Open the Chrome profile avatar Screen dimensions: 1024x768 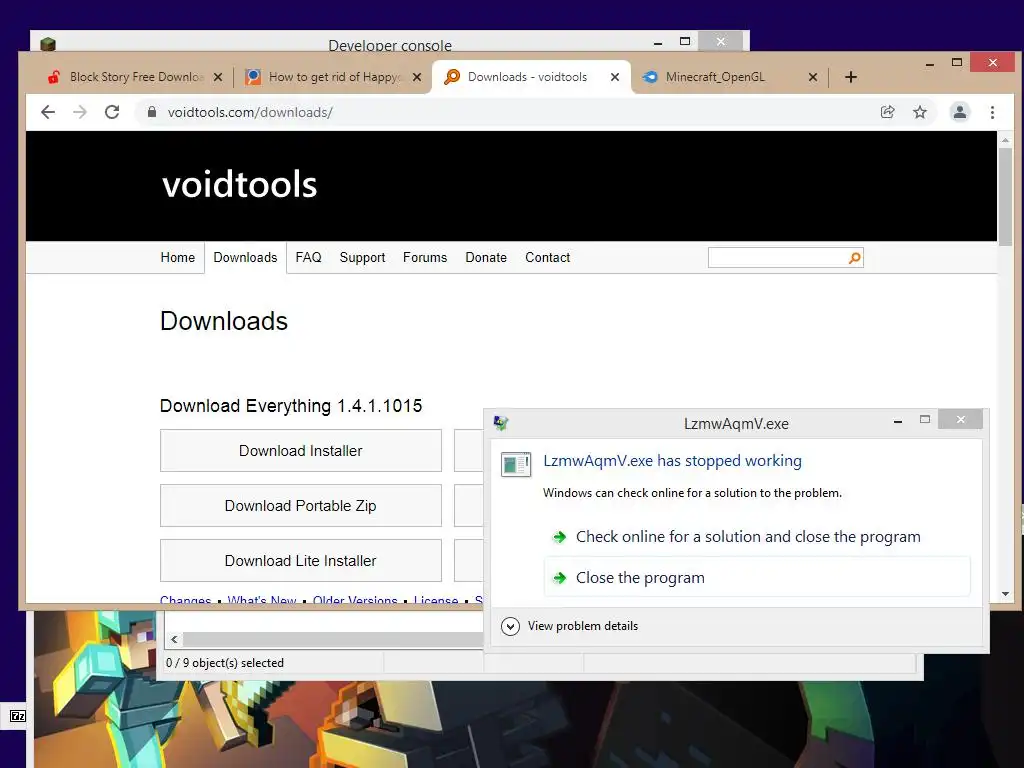(x=959, y=112)
